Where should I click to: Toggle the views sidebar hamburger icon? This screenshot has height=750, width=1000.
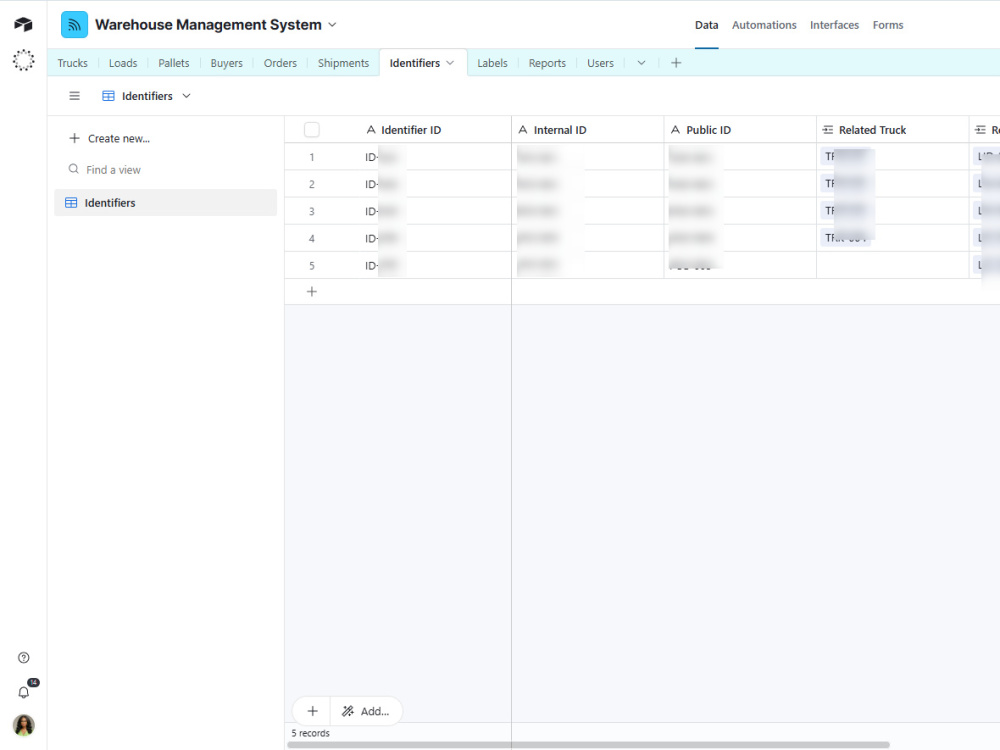[75, 96]
